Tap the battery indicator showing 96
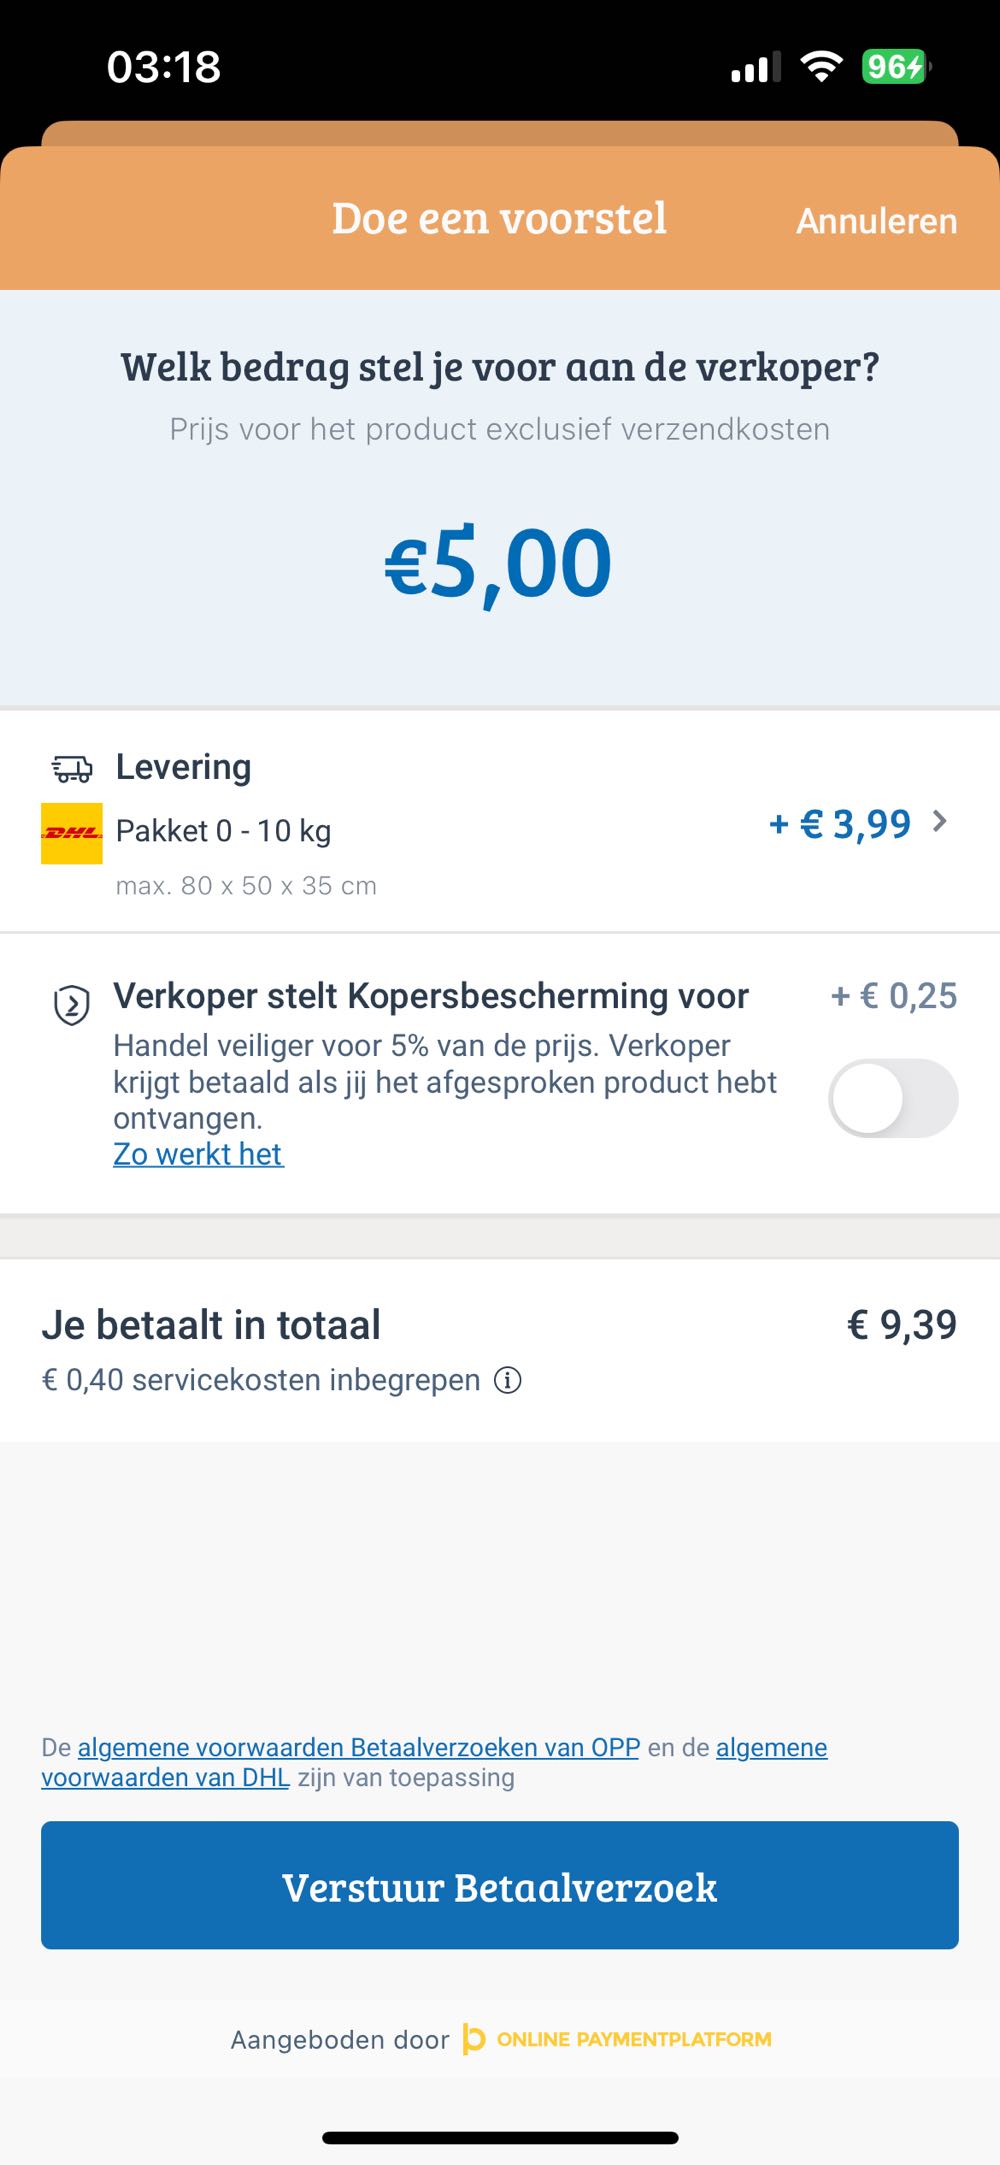The height and width of the screenshot is (2165, 1000). click(895, 67)
